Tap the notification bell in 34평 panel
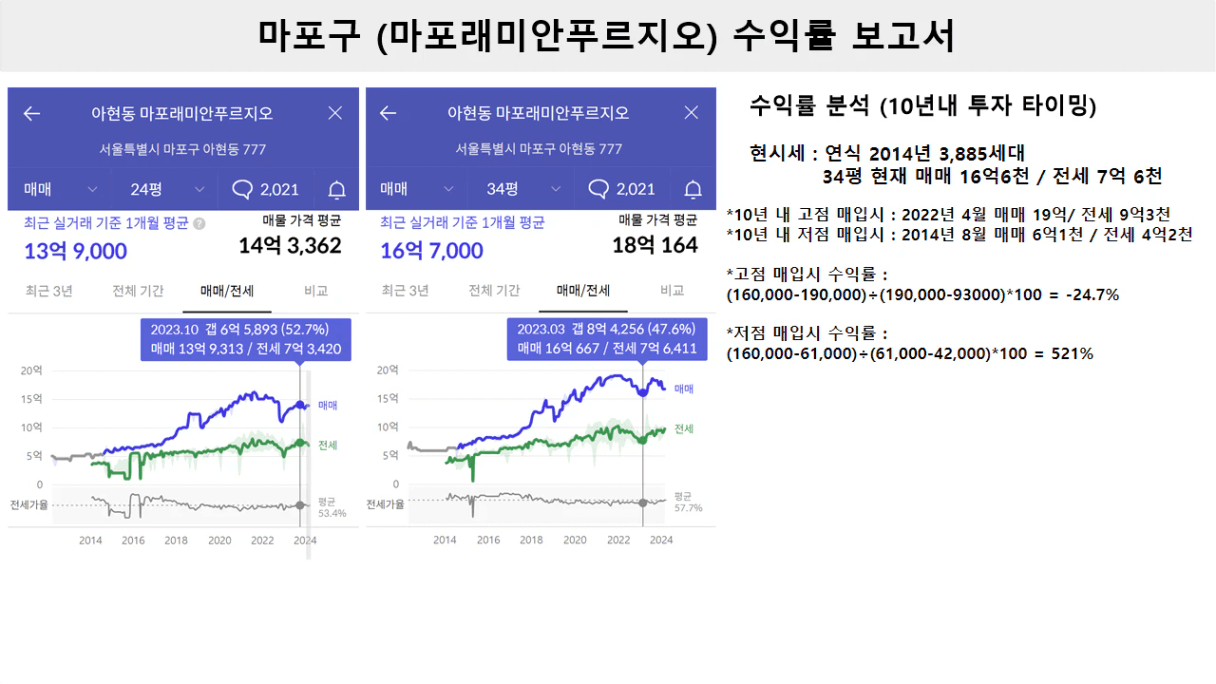Screen dimensions: 1216x684 (x=693, y=190)
